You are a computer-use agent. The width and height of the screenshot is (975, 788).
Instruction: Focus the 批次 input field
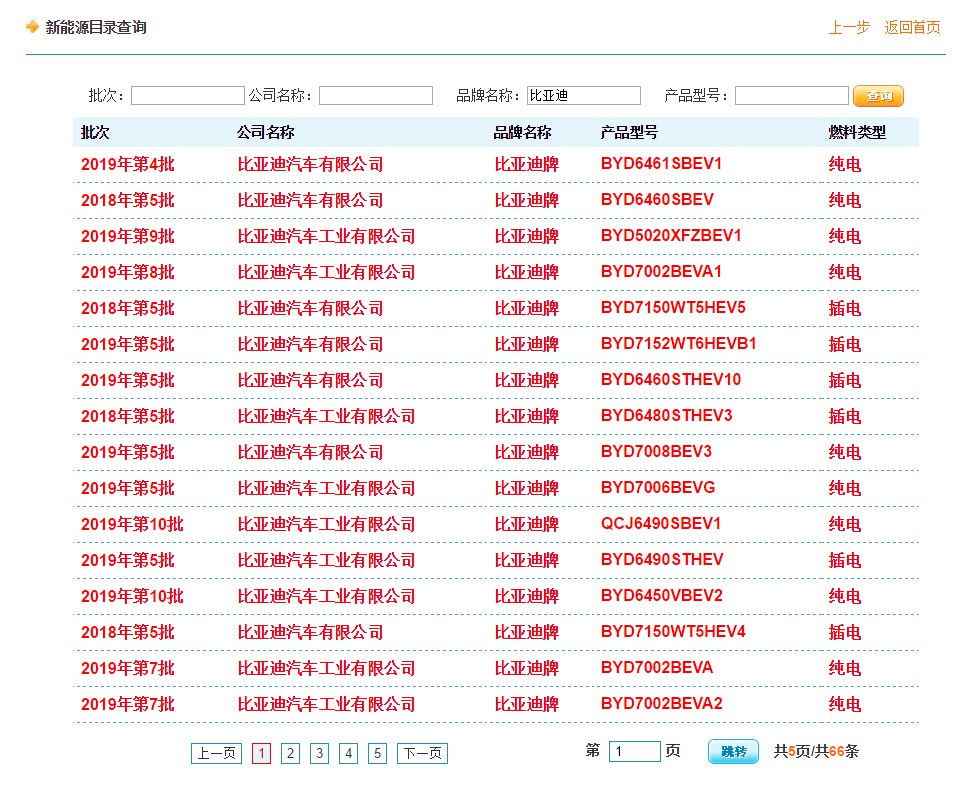coord(187,96)
